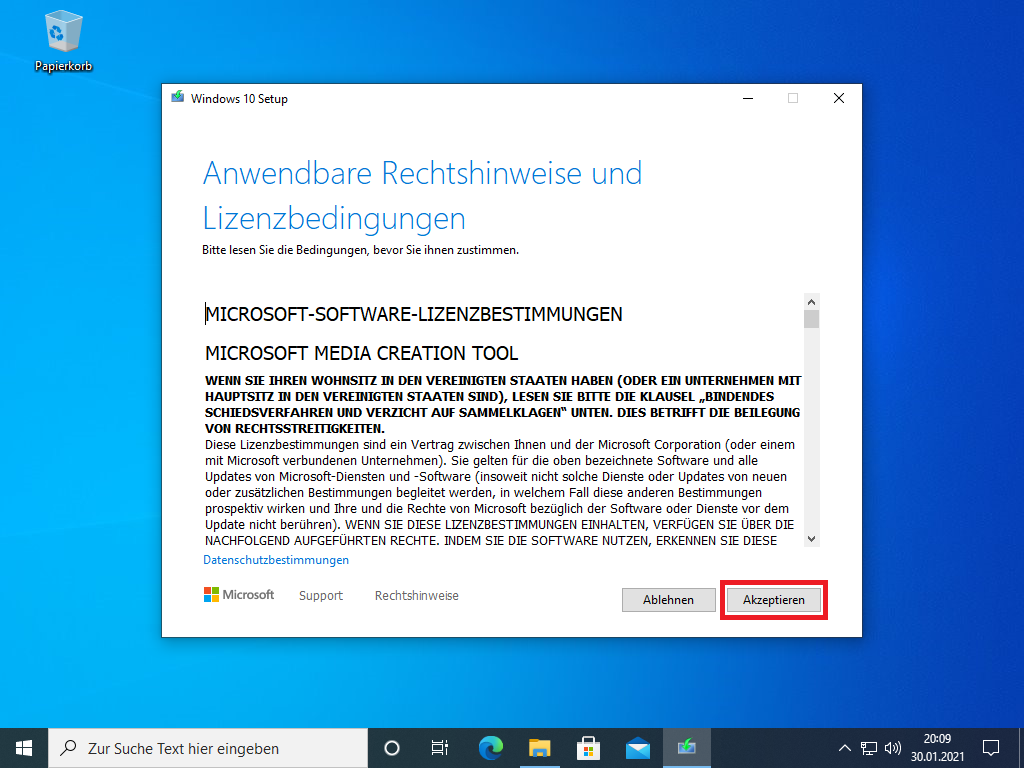
Task: Open Microsoft Store from taskbar
Action: pos(588,748)
